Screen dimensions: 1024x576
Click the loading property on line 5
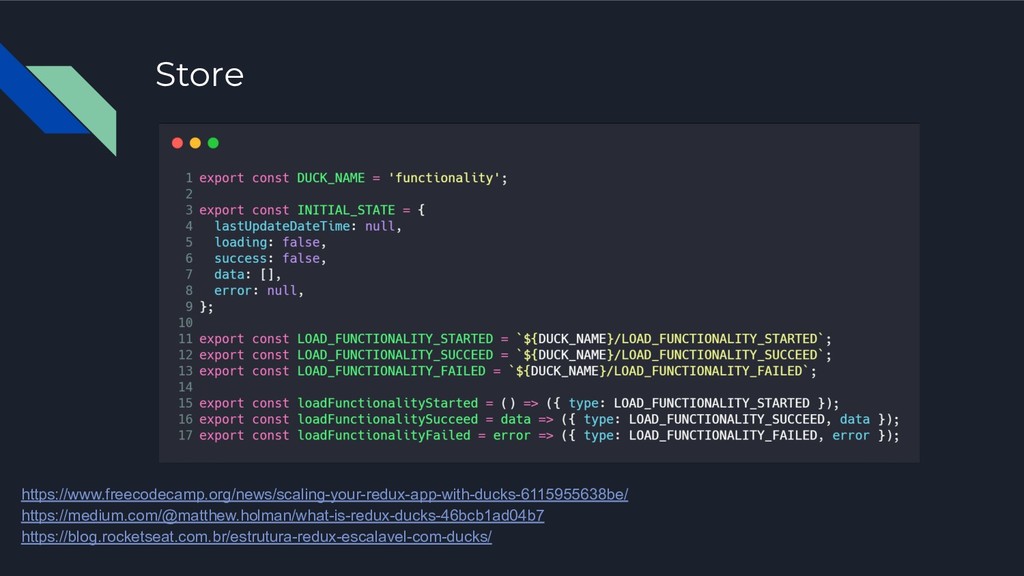pos(241,242)
